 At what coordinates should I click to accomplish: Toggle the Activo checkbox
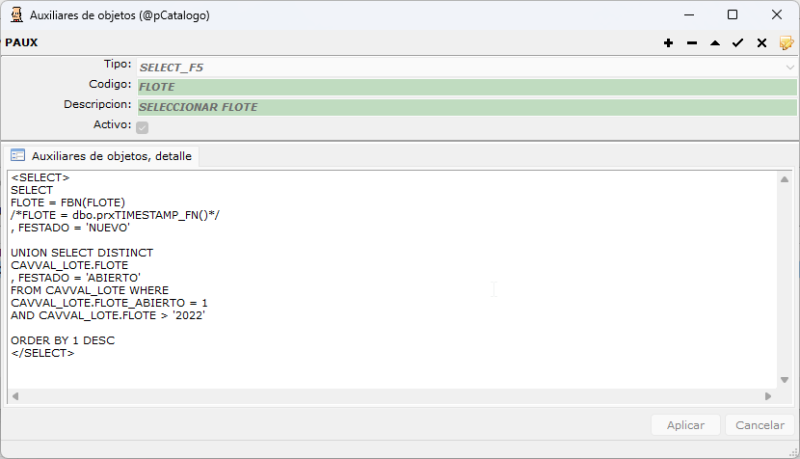click(x=142, y=127)
